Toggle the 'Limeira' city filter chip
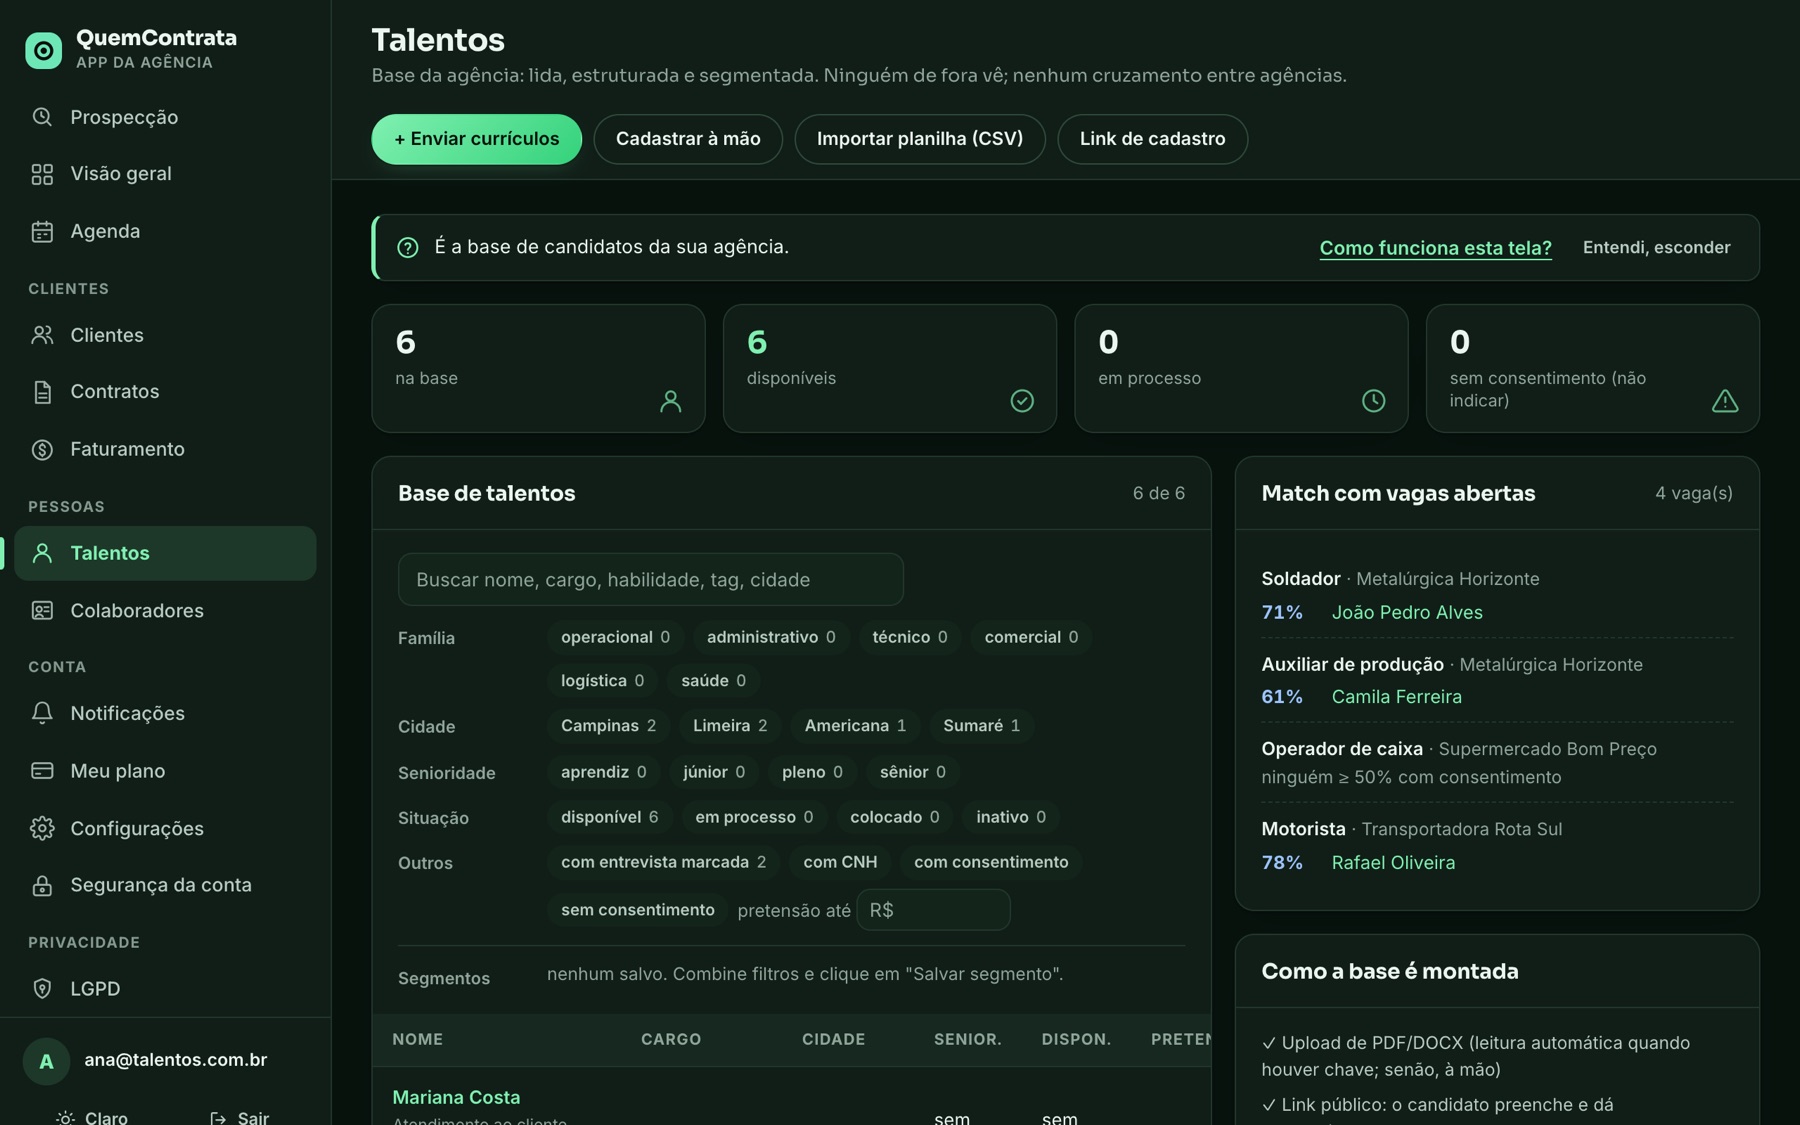 coord(730,725)
